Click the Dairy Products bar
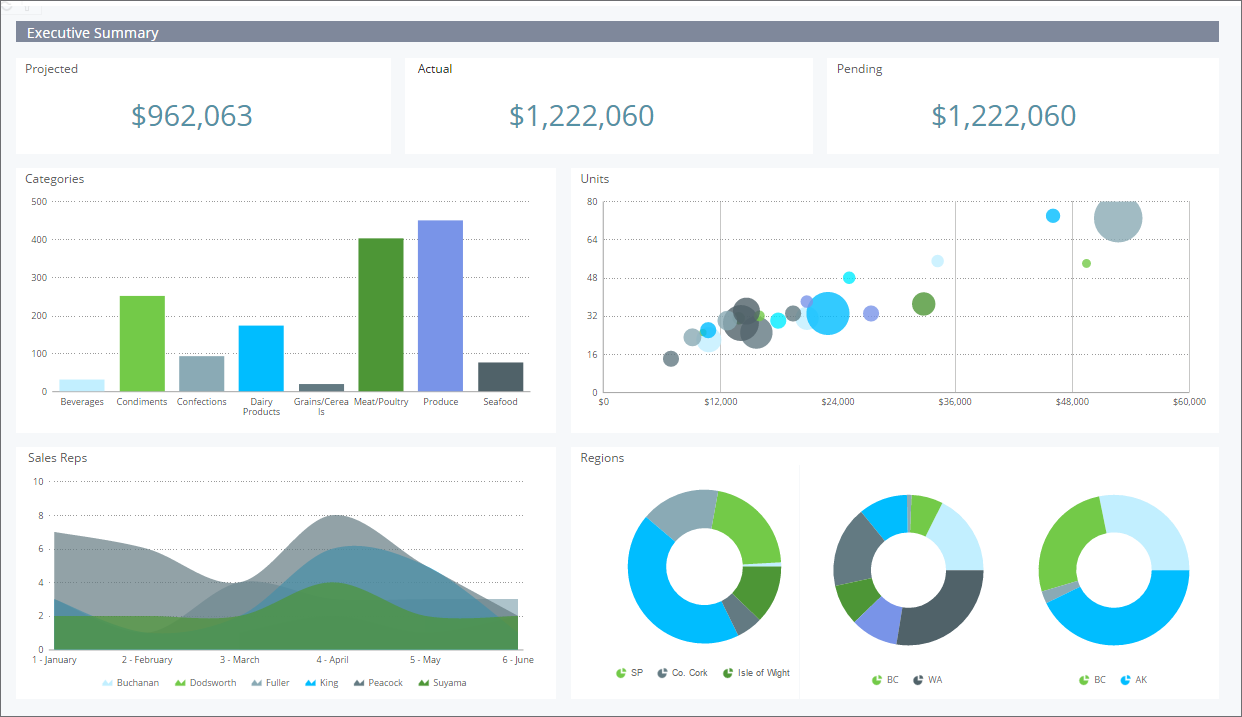 (x=261, y=359)
